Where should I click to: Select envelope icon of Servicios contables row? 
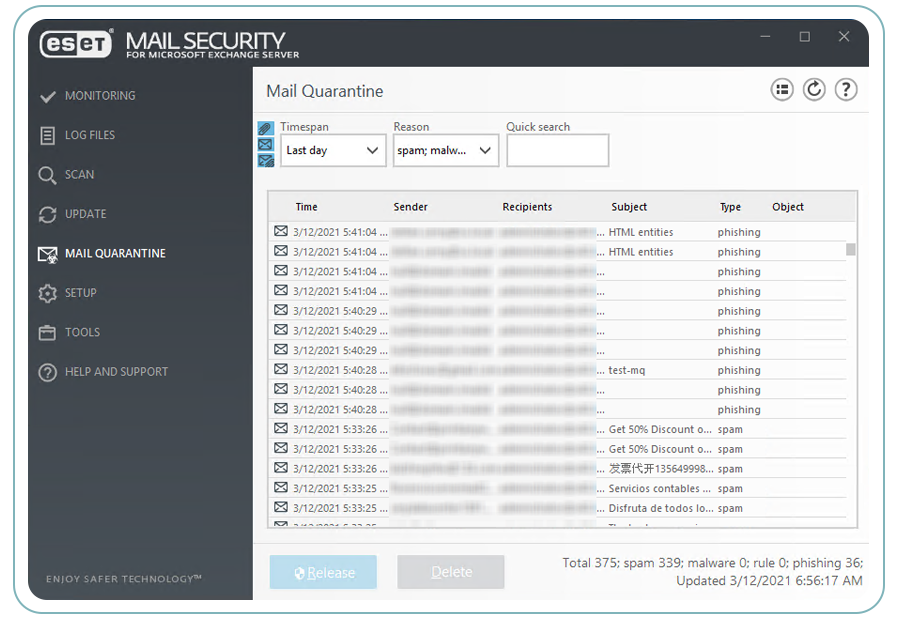pyautogui.click(x=280, y=487)
